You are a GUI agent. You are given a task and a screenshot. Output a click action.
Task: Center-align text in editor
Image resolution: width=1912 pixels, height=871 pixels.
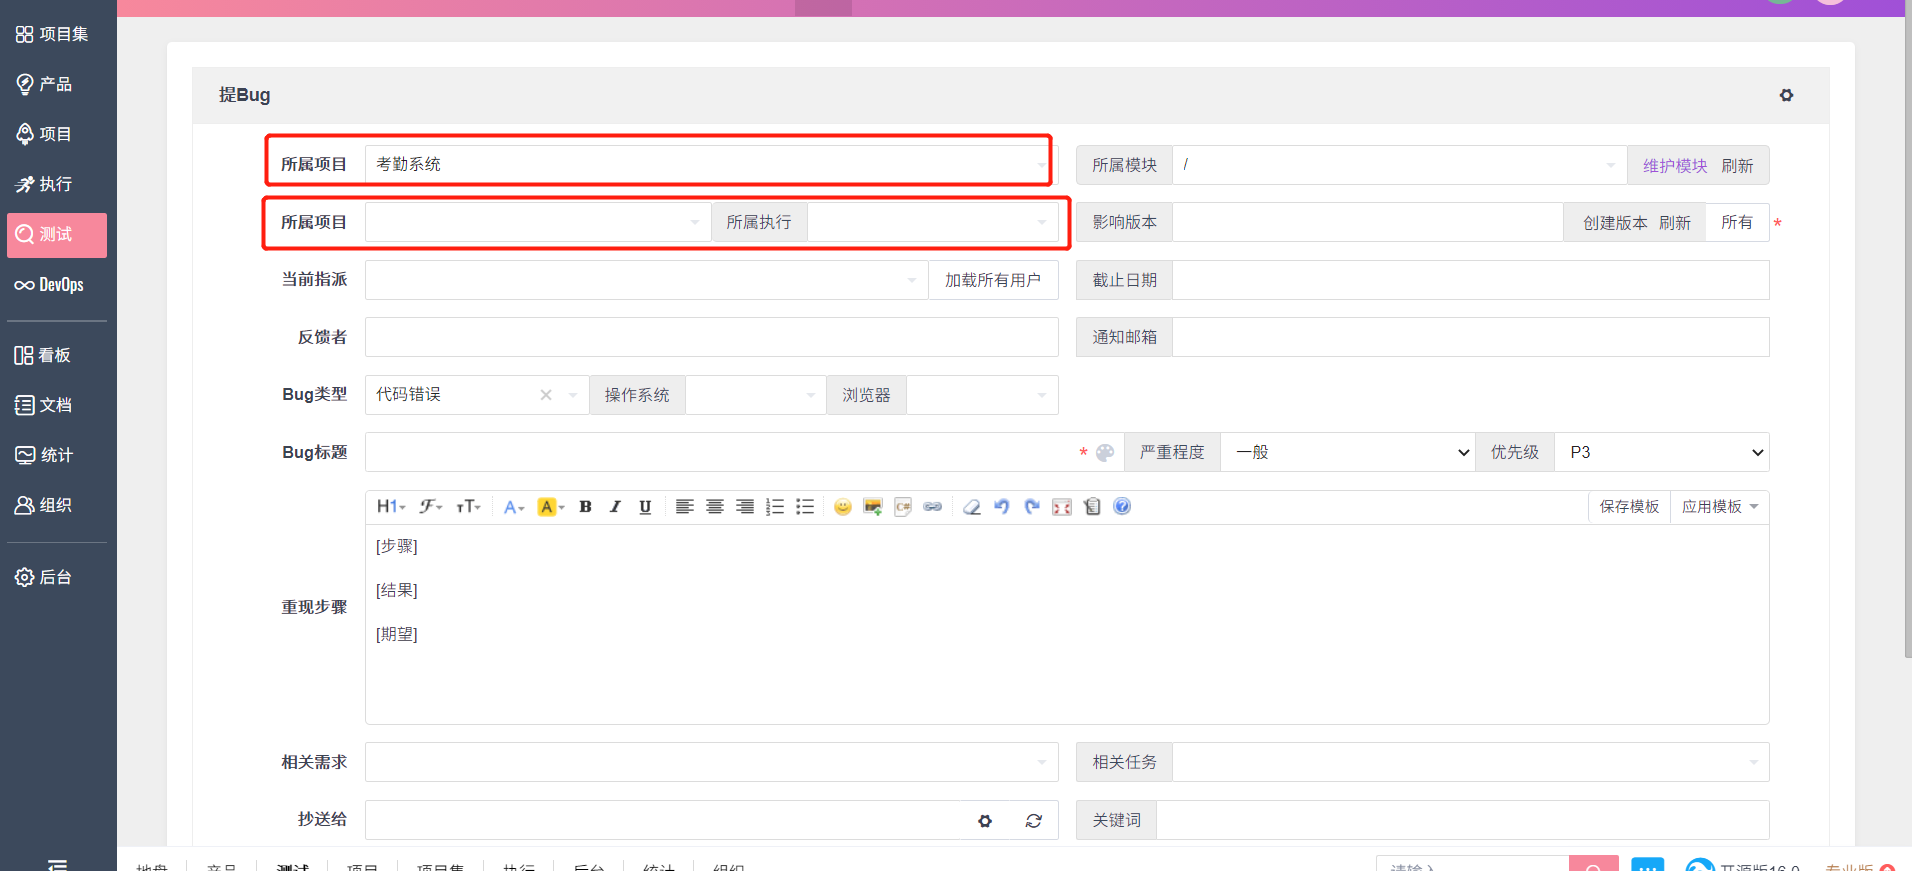[x=715, y=507]
